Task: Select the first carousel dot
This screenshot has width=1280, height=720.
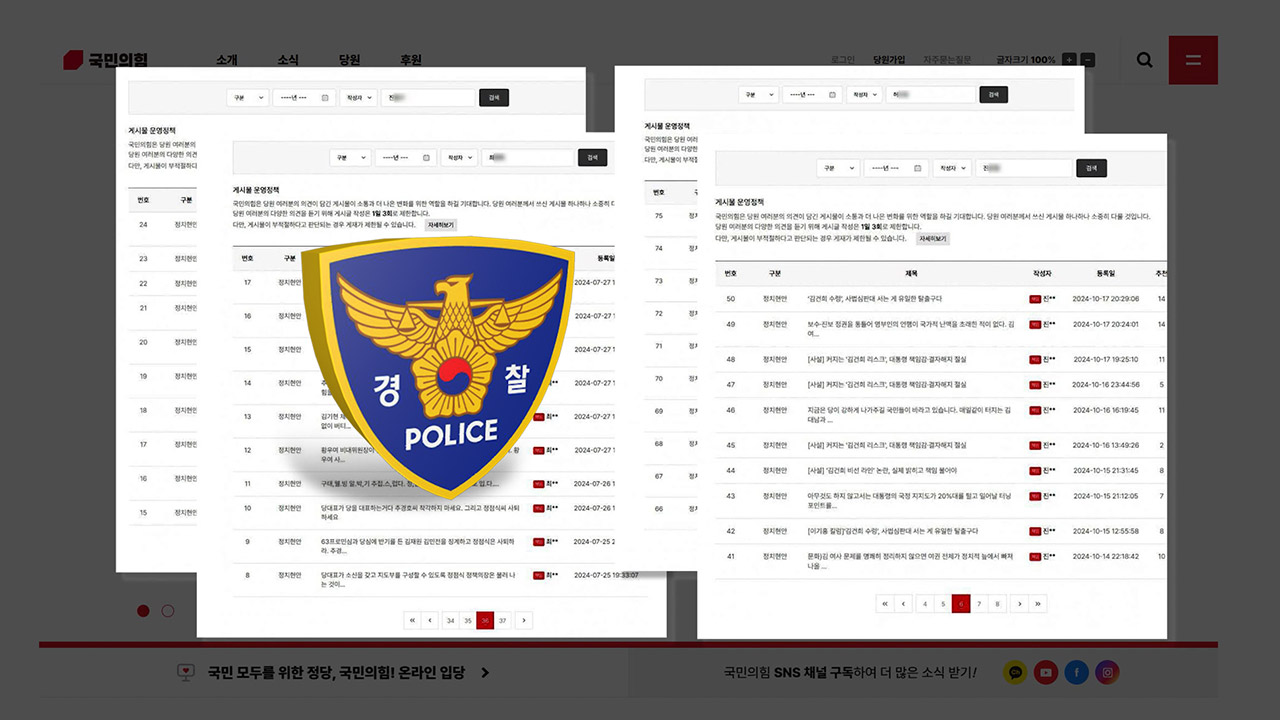Action: click(143, 610)
